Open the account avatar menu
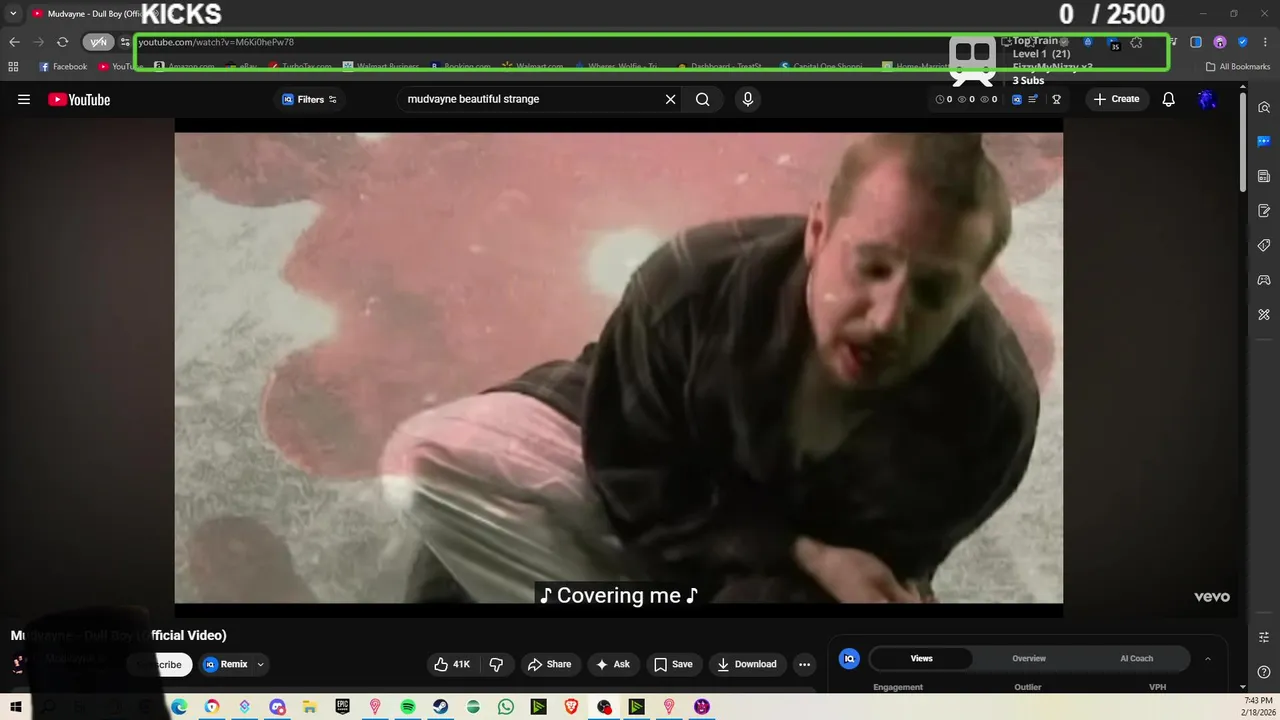Image resolution: width=1280 pixels, height=720 pixels. click(x=1207, y=99)
